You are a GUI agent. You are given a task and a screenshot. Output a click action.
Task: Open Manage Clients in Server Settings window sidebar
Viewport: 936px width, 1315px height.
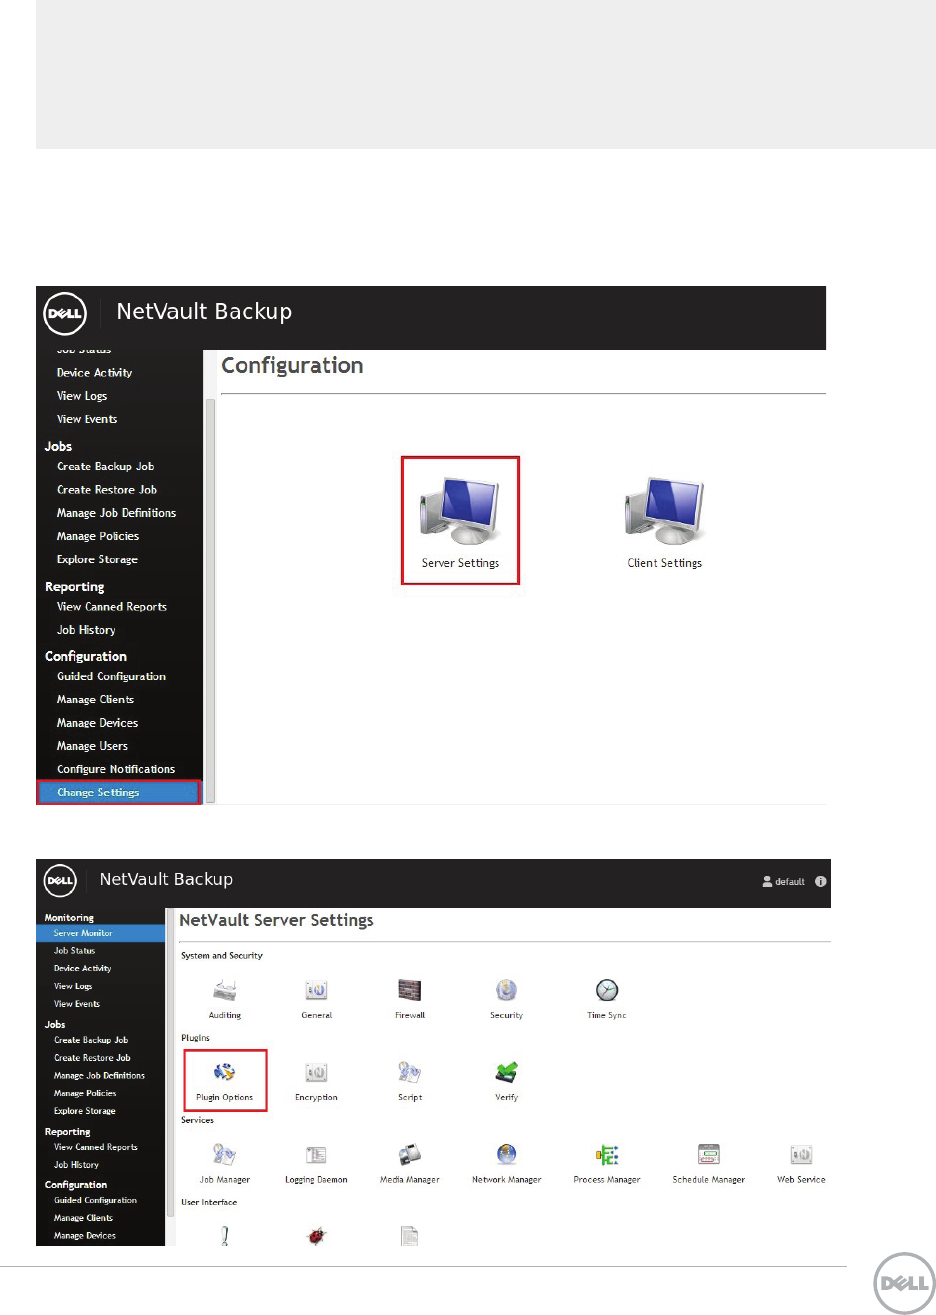tap(83, 1218)
